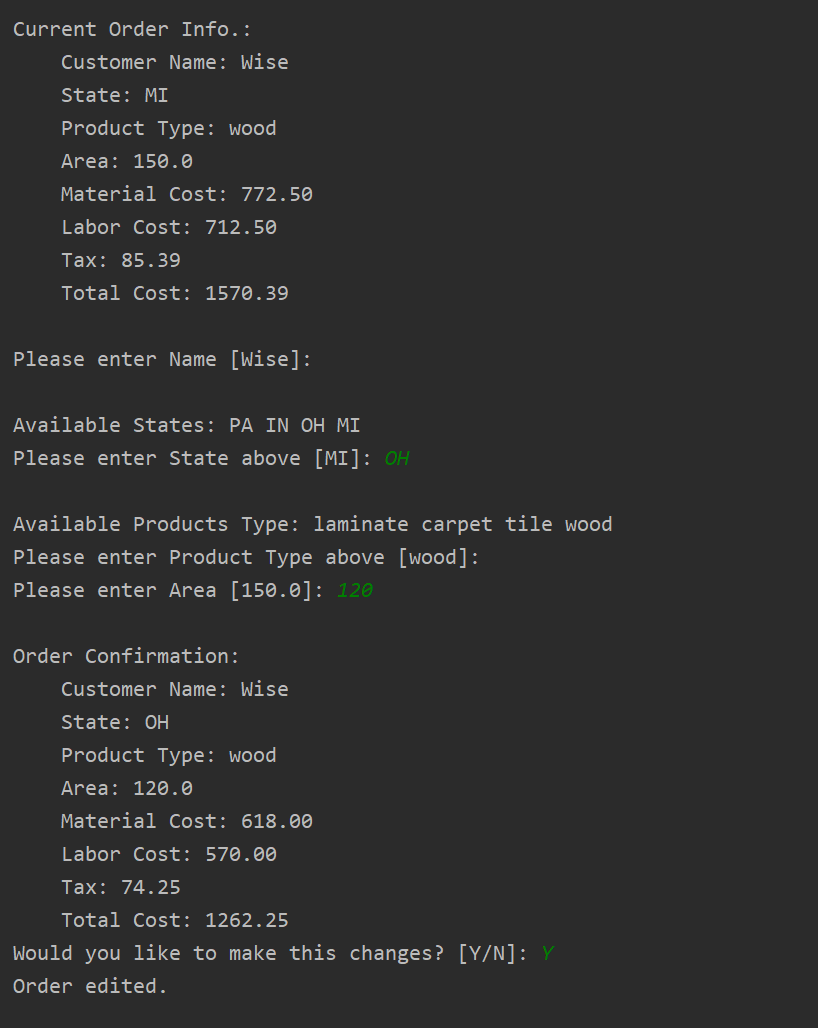Click the 'Customer Name: Wise' line under Current Order

[x=174, y=62]
